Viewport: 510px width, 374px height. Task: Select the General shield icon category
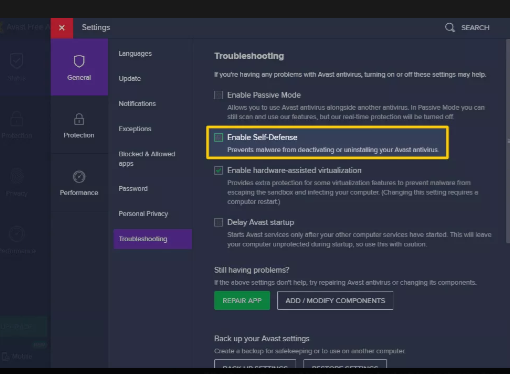click(79, 67)
